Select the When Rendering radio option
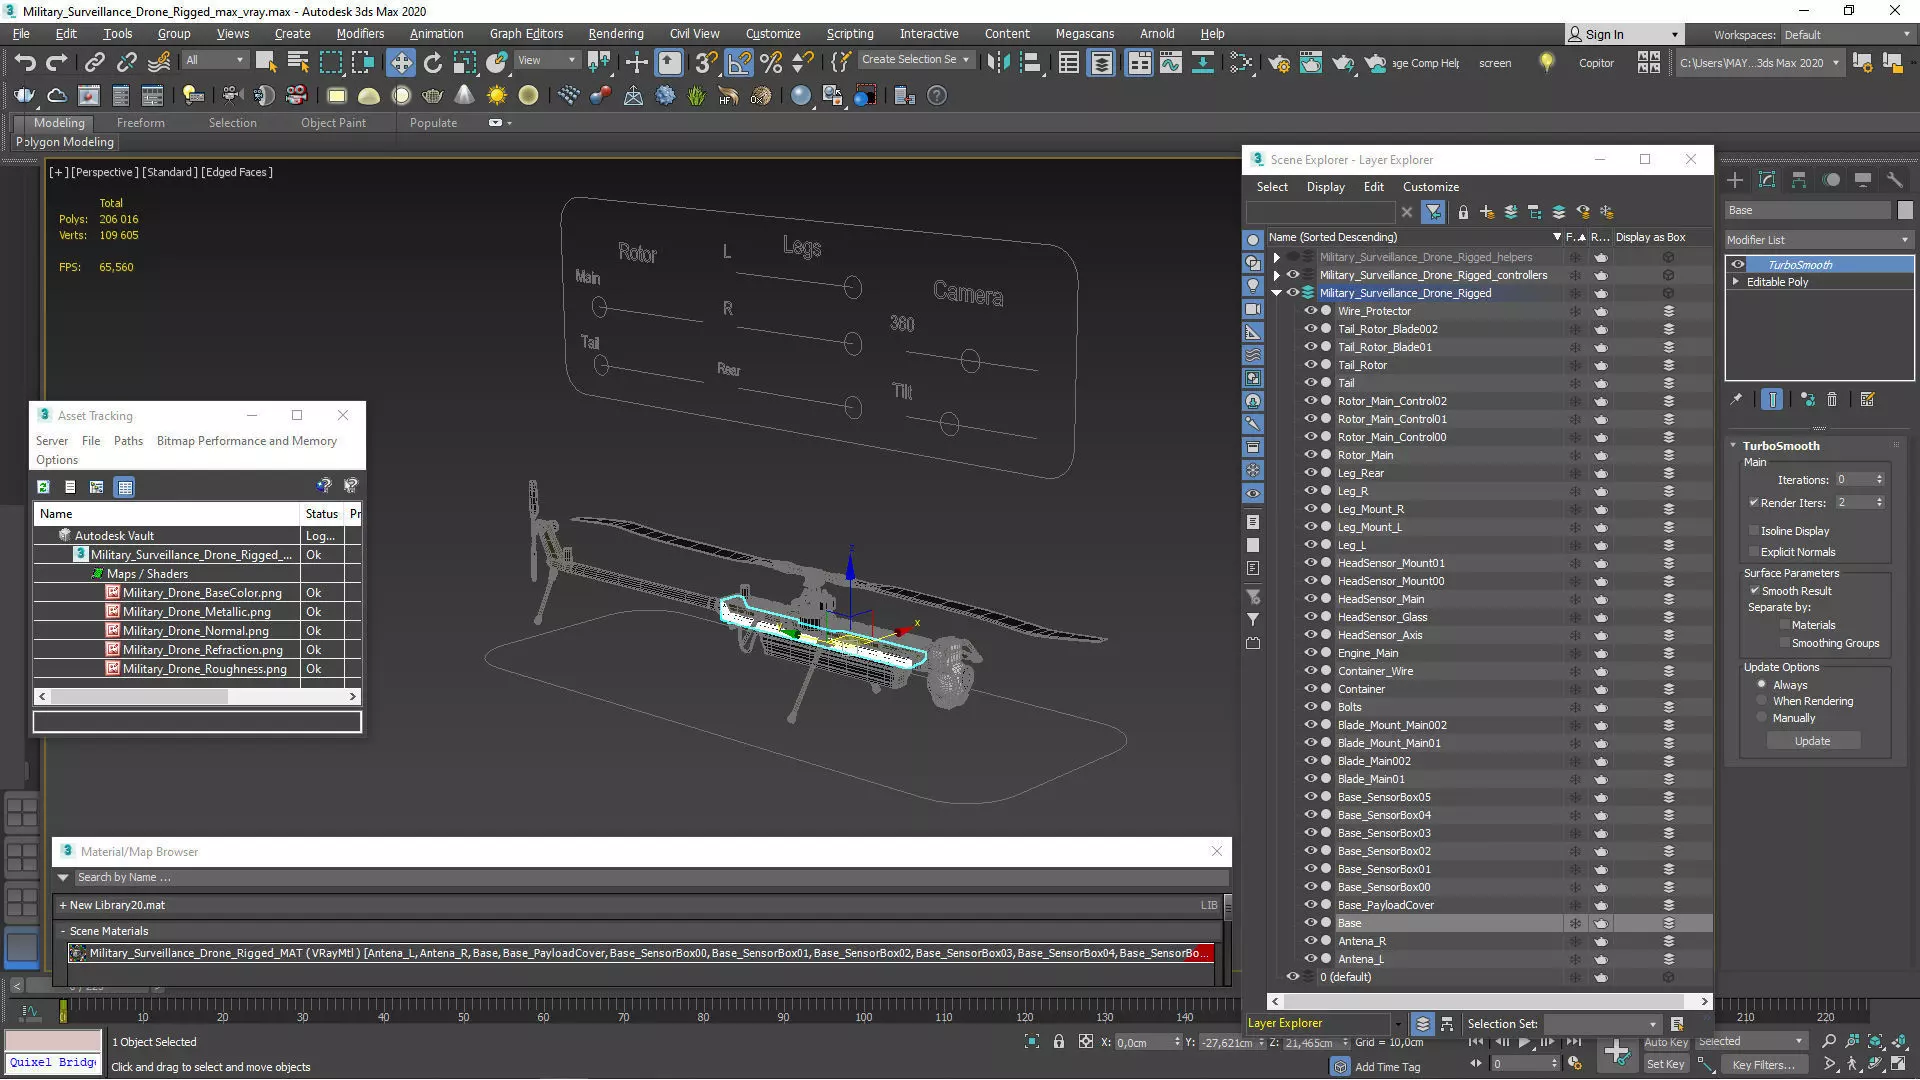Viewport: 1920px width, 1080px height. point(1762,701)
